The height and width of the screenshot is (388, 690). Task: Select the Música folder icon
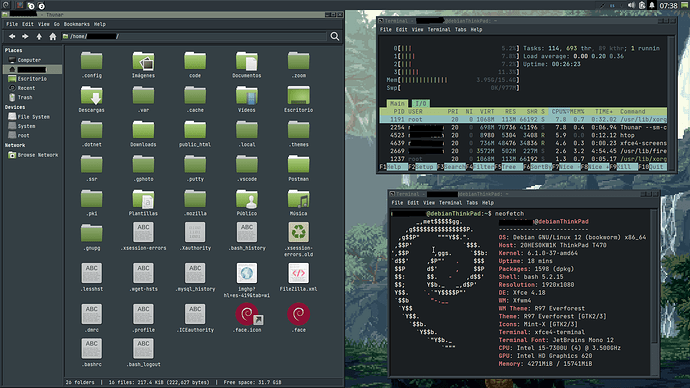298,199
